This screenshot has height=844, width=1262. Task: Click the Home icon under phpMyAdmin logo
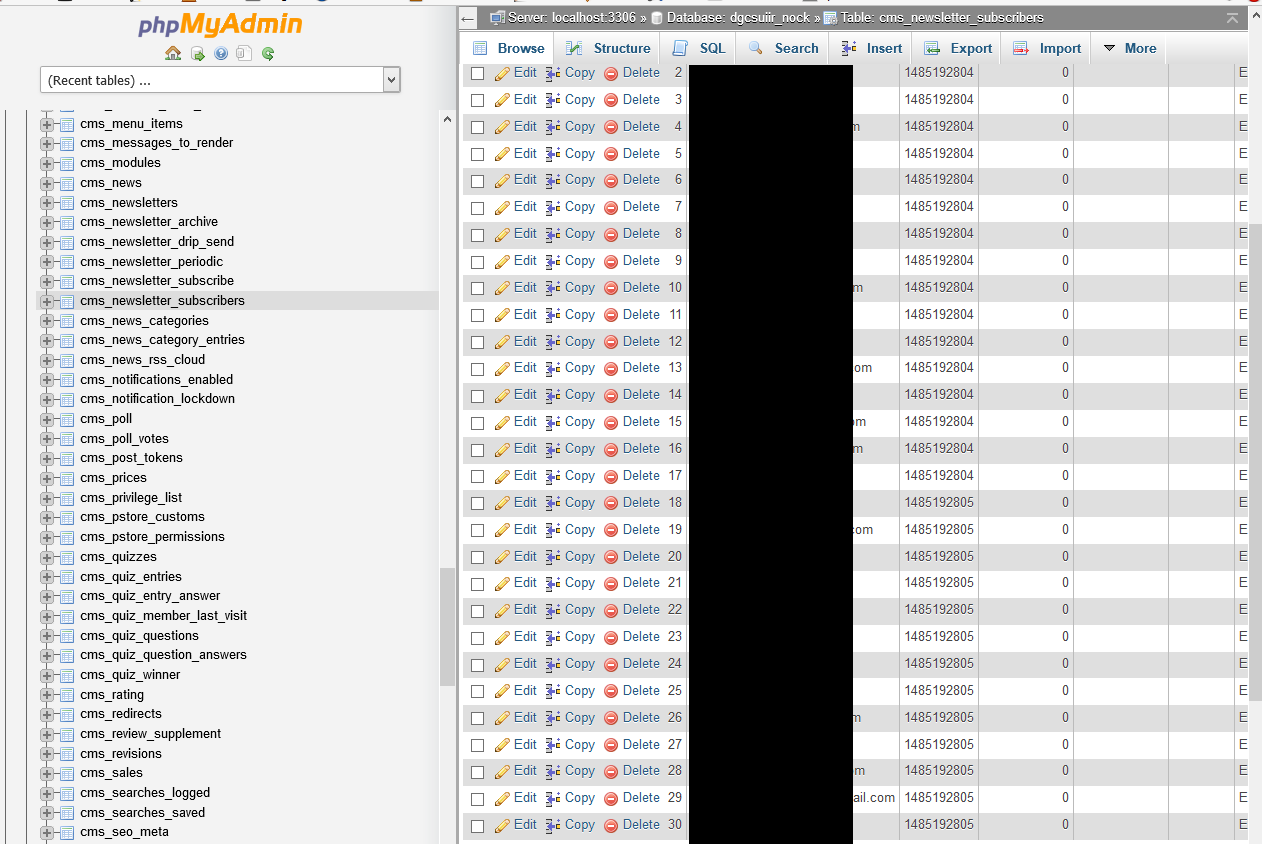[x=173, y=54]
